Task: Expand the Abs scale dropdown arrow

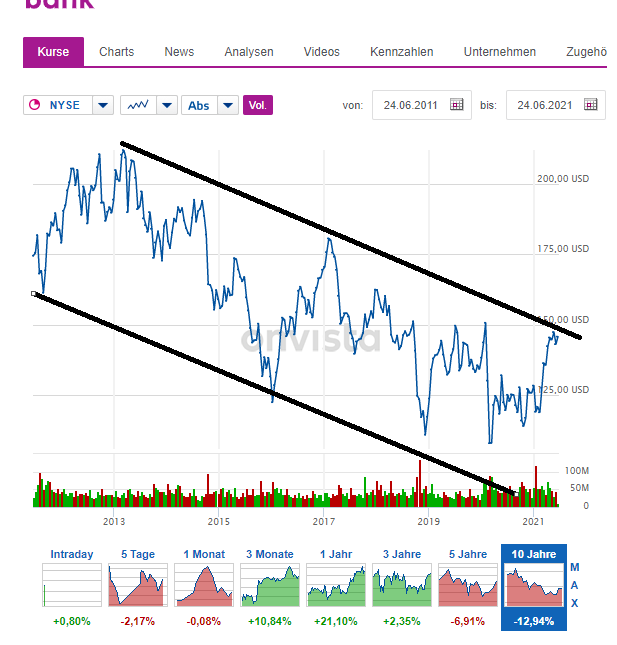Action: pyautogui.click(x=228, y=105)
